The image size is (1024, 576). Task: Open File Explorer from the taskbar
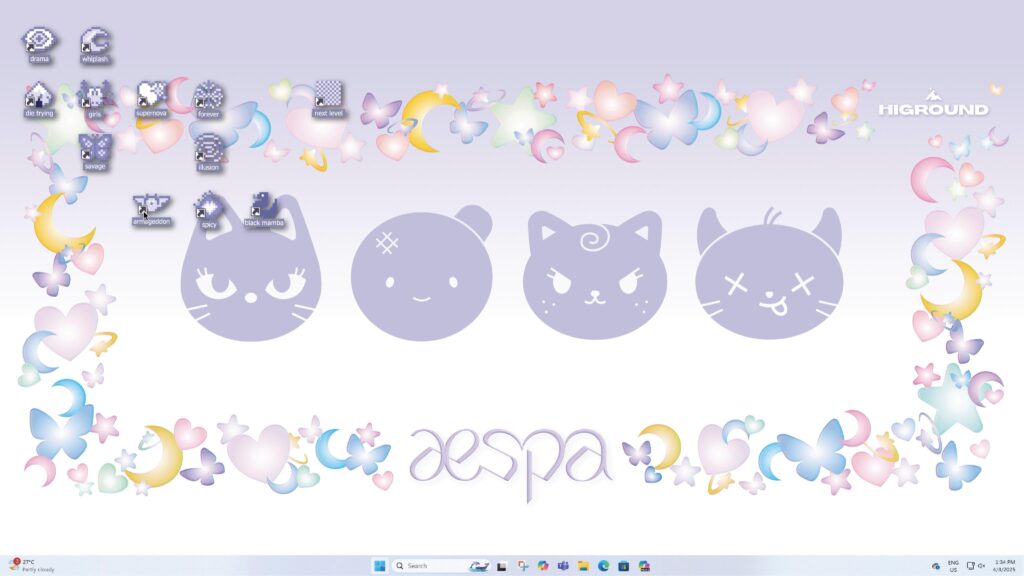[x=583, y=566]
